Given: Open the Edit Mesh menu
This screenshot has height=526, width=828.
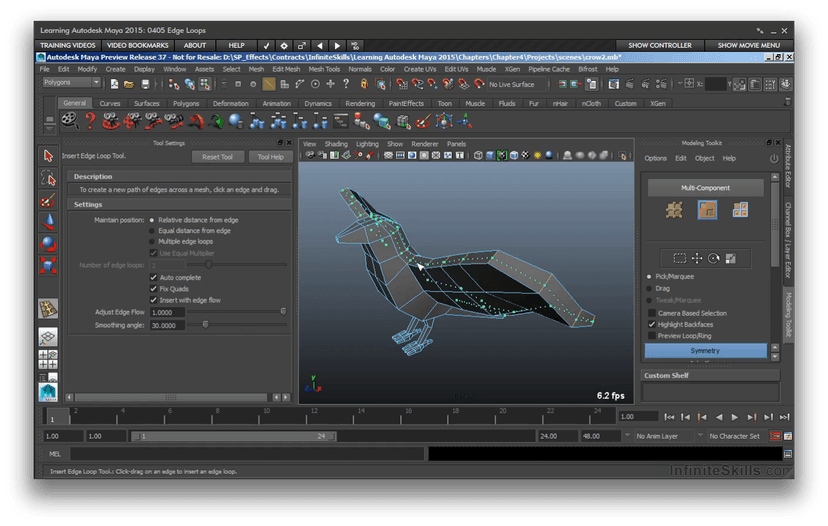Looking at the screenshot, I should coord(286,69).
